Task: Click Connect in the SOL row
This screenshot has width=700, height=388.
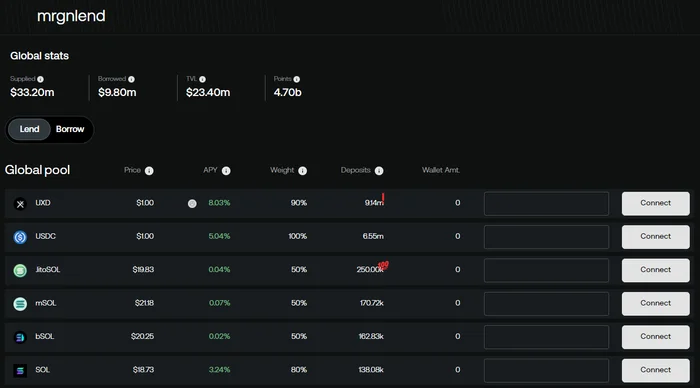Action: pos(655,370)
